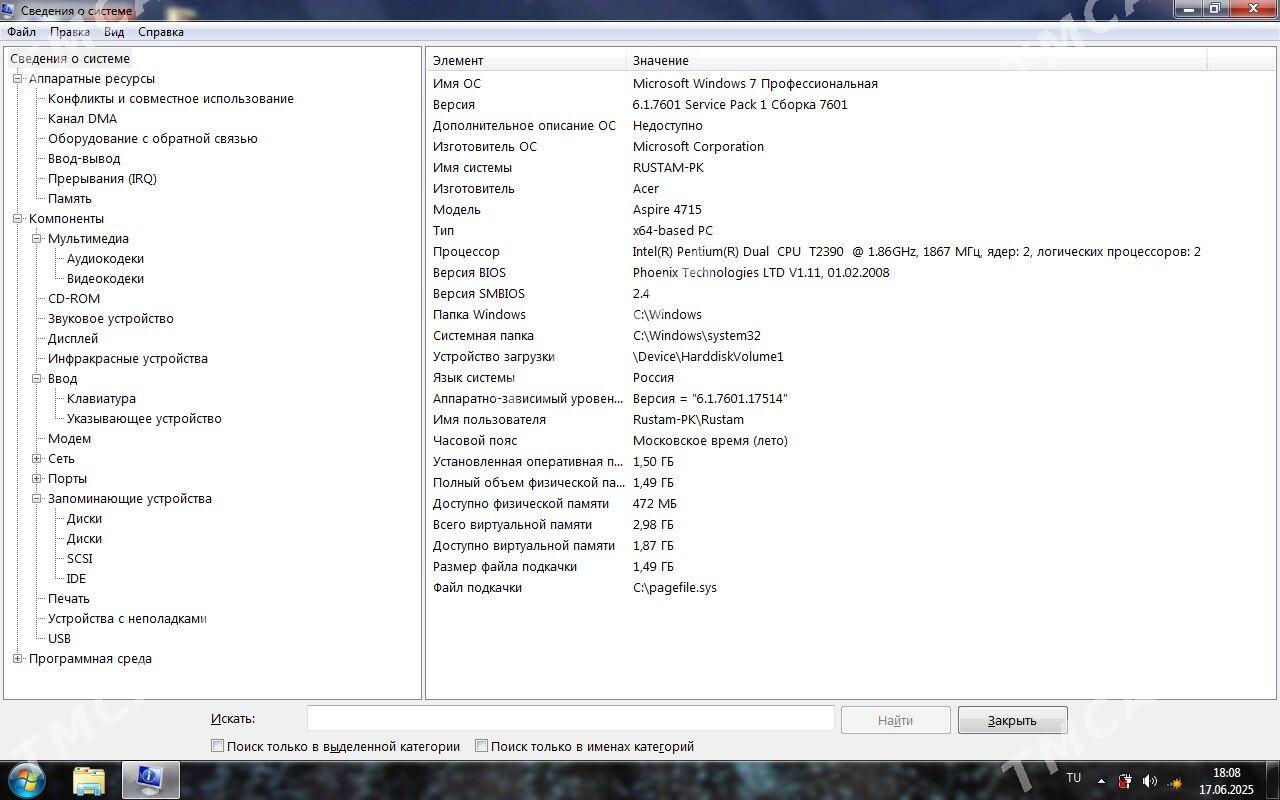Click the battery power tray icon
The height and width of the screenshot is (800, 1280).
pyautogui.click(x=1125, y=780)
